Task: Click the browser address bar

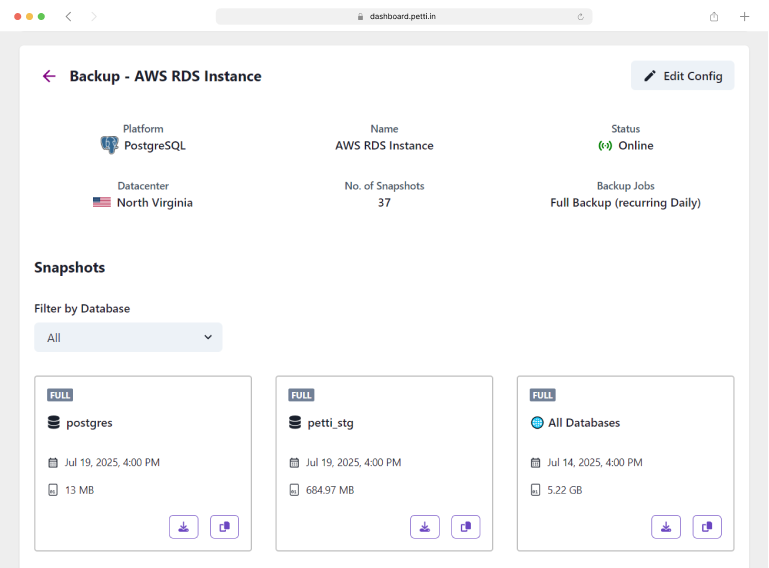Action: 404,16
